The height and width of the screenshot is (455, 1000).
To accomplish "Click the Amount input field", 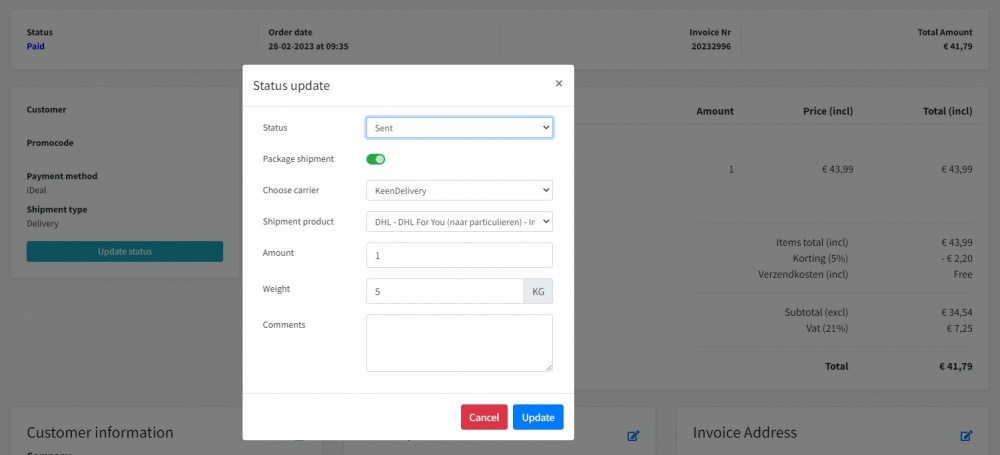I will [459, 255].
